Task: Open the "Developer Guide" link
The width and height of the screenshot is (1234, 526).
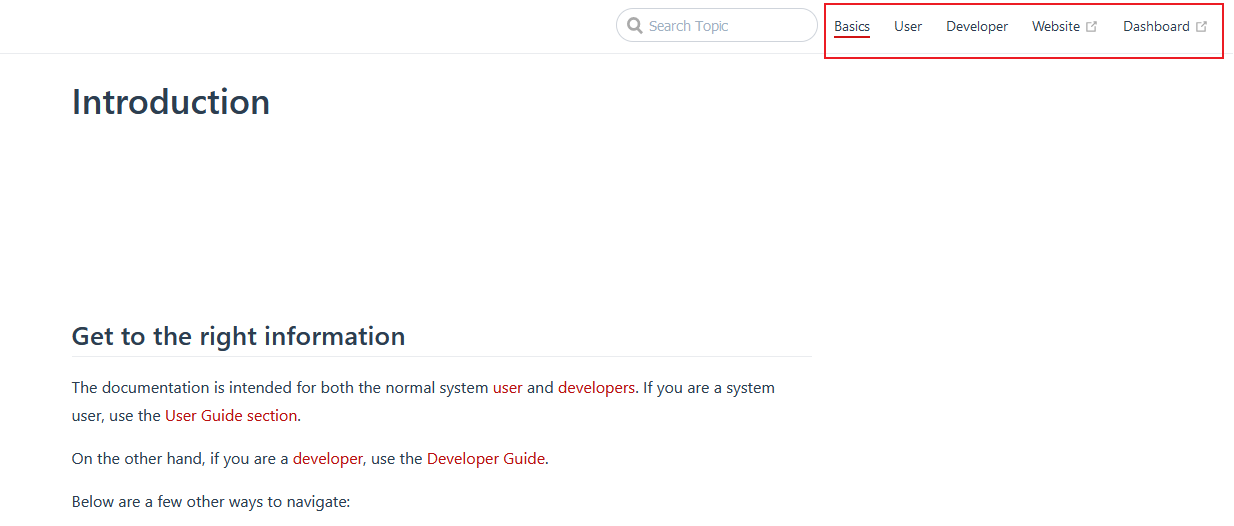Action: click(486, 459)
